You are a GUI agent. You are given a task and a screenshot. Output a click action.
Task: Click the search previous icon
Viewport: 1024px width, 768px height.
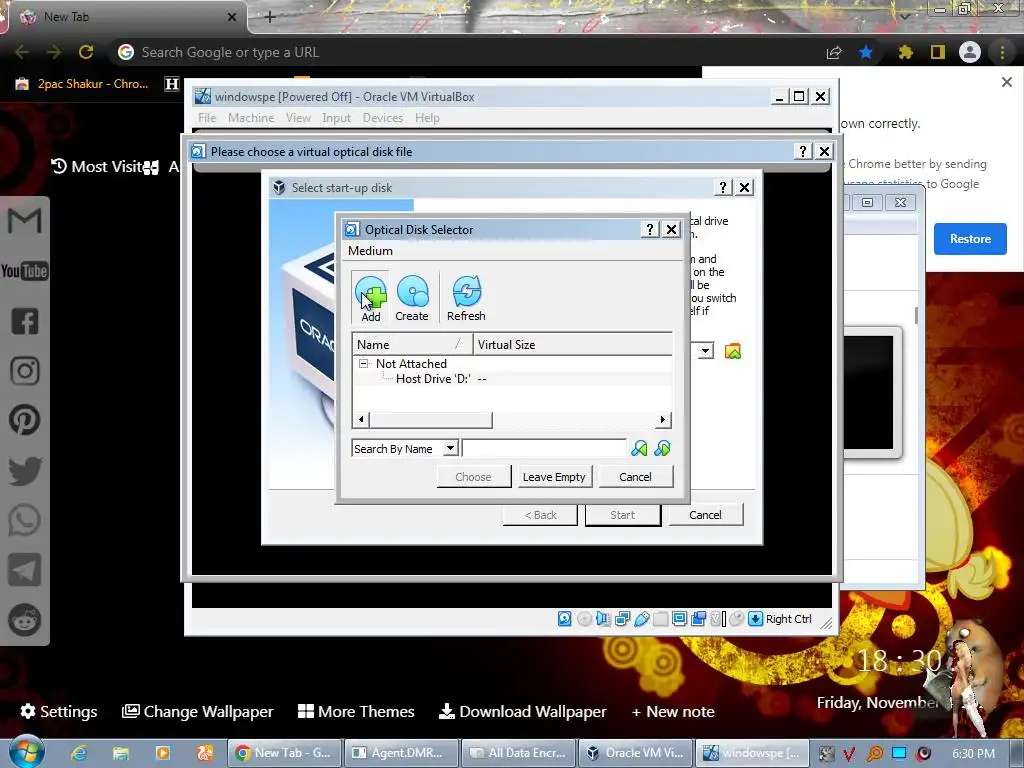pyautogui.click(x=639, y=449)
